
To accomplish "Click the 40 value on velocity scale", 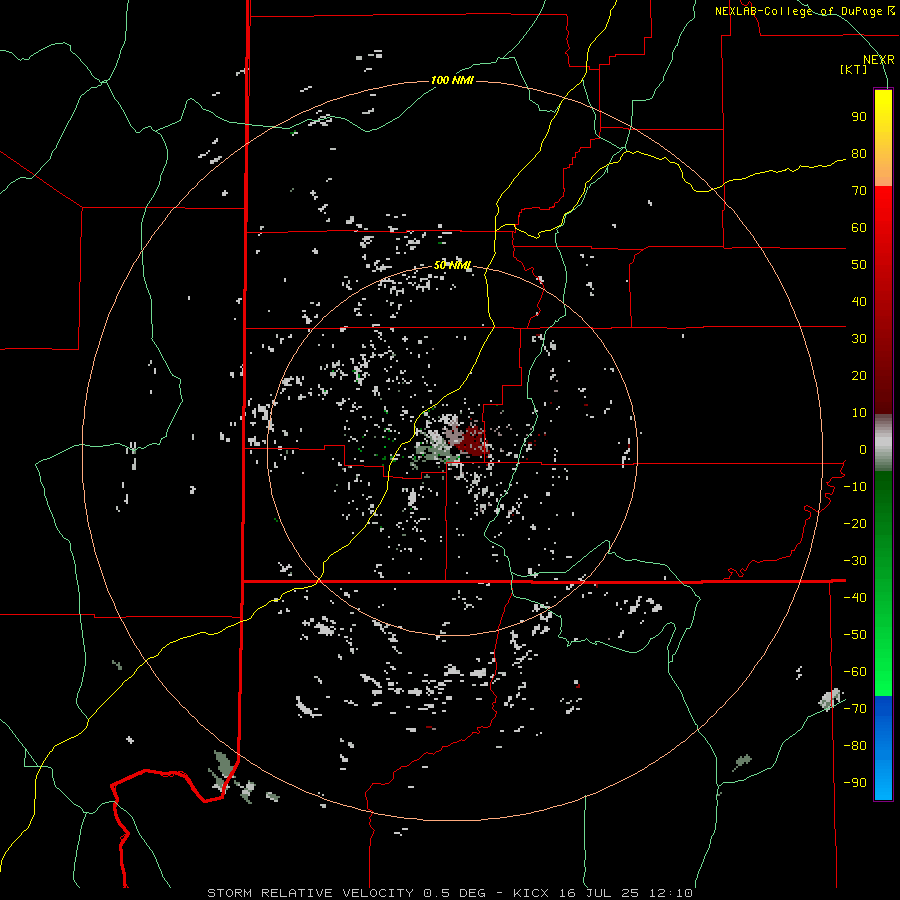I will click(x=859, y=302).
